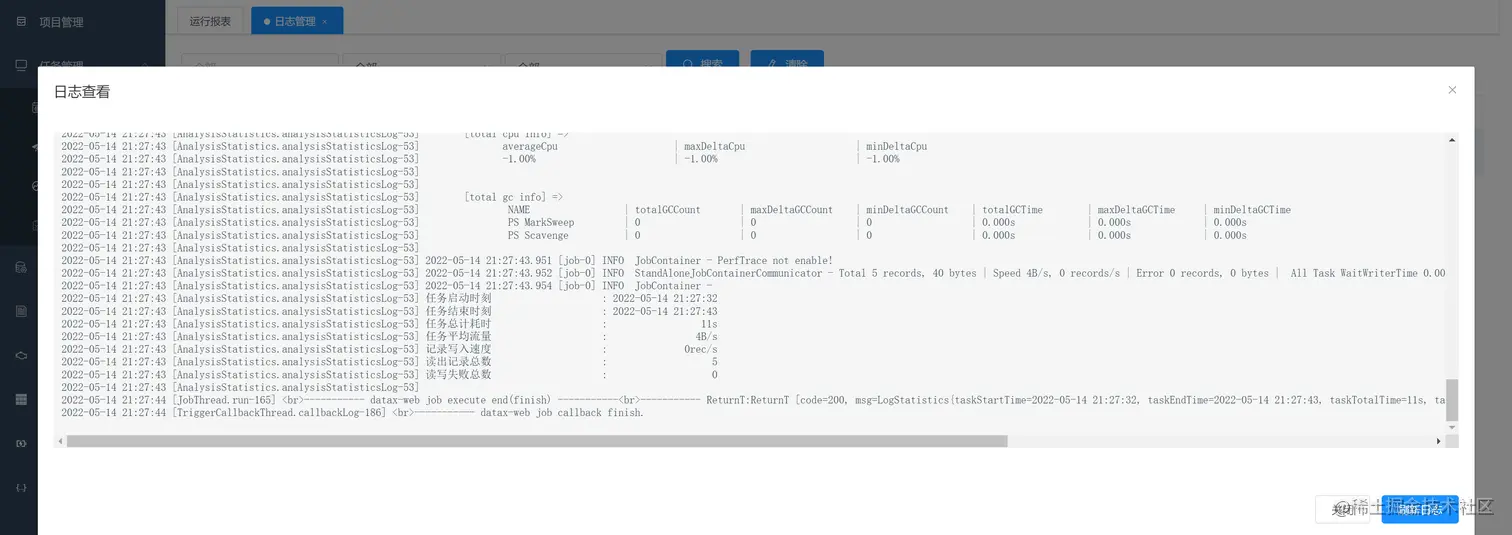This screenshot has height=535, width=1512.
Task: Click the right arrow of horizontal scrollbar
Action: point(1439,441)
